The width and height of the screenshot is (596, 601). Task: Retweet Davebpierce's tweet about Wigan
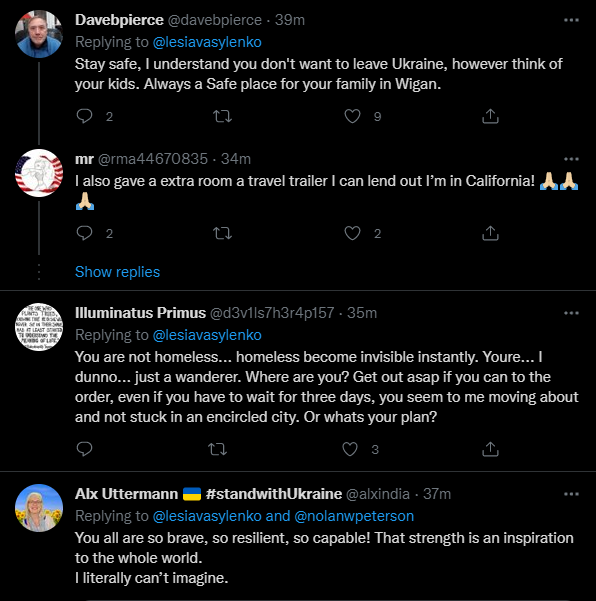click(x=222, y=116)
